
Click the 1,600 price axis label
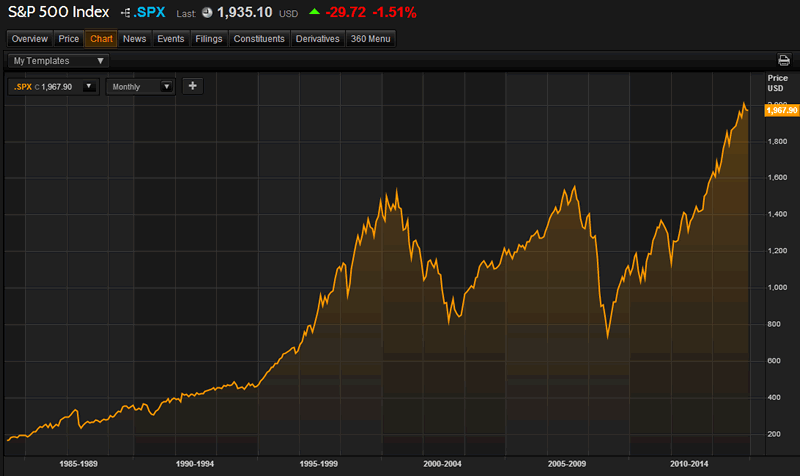778,178
